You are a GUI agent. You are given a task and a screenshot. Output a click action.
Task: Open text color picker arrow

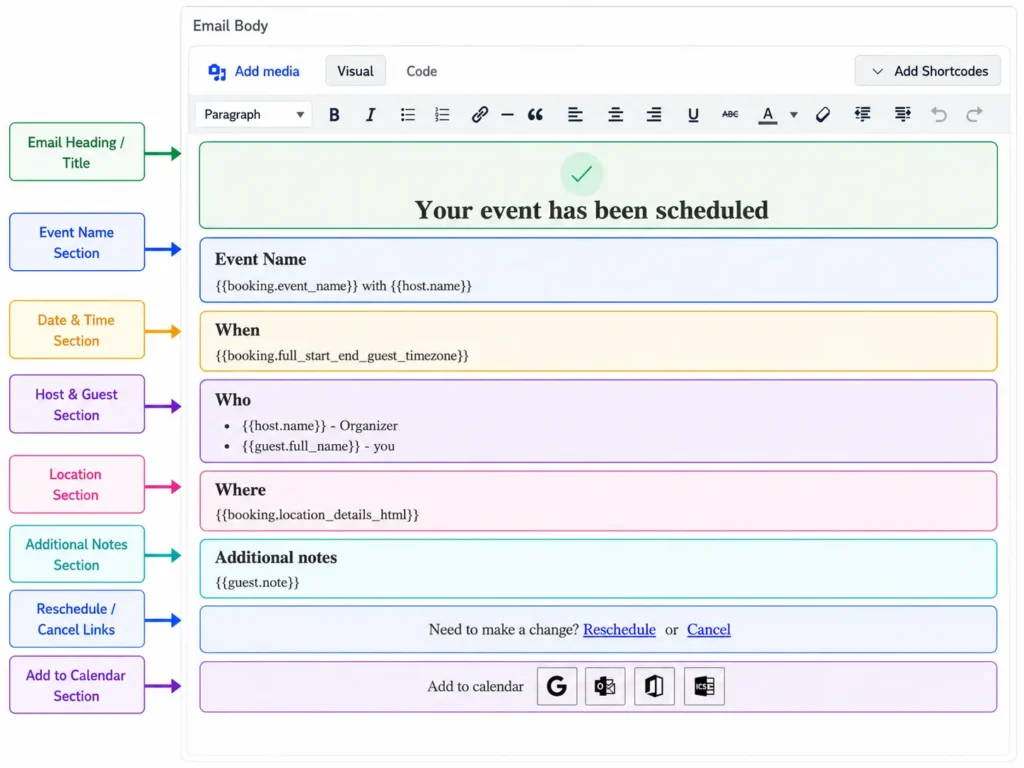(793, 115)
